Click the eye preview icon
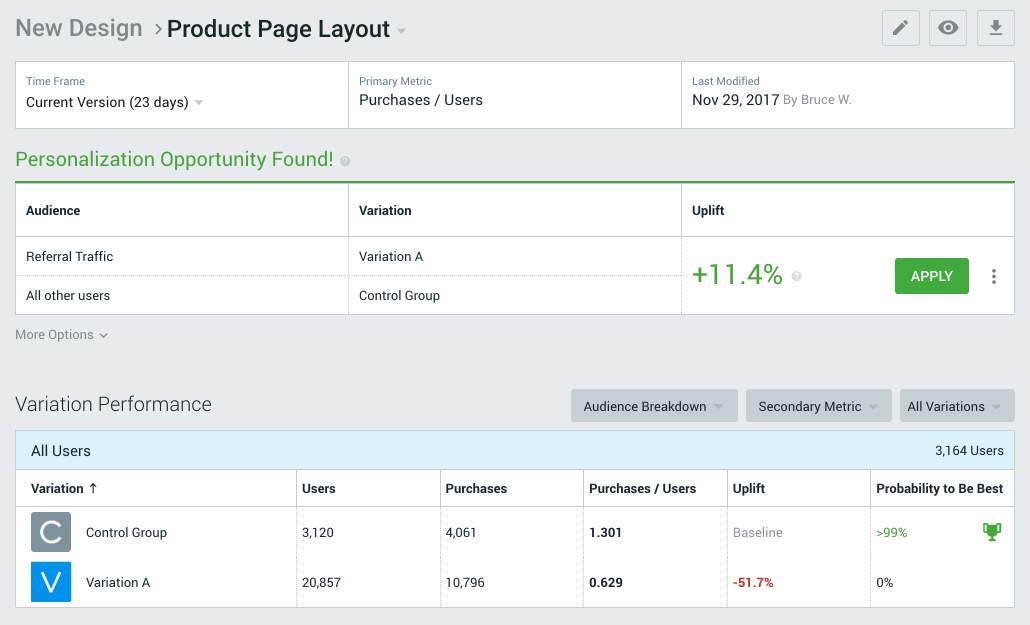1030x625 pixels. 948,28
